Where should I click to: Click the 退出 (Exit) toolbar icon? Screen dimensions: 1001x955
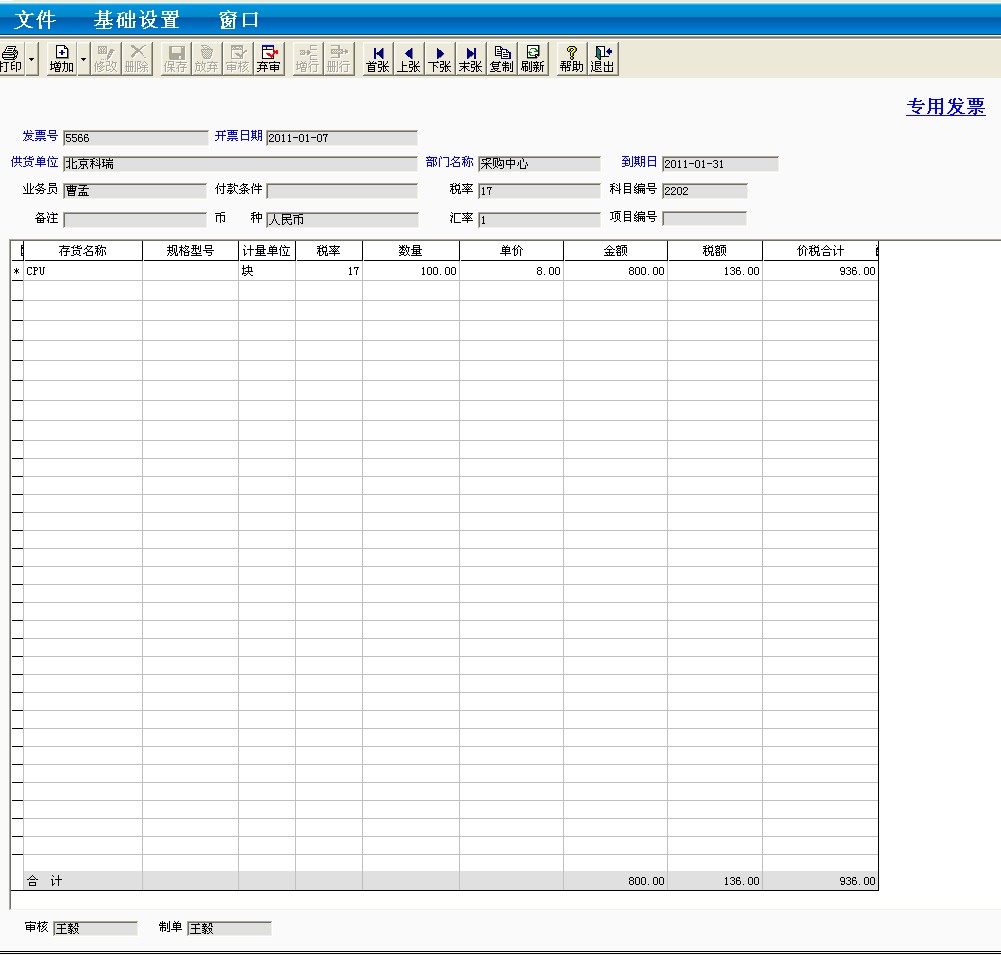(x=602, y=59)
